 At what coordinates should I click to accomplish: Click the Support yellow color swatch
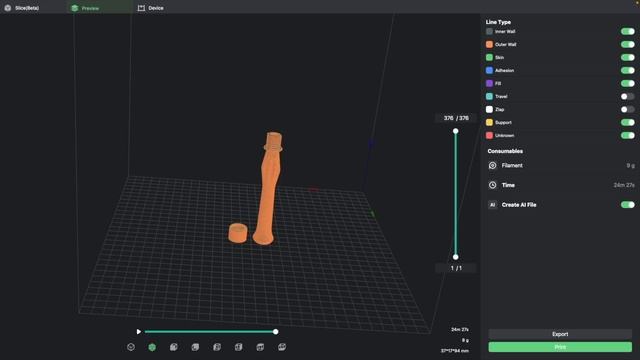[489, 122]
